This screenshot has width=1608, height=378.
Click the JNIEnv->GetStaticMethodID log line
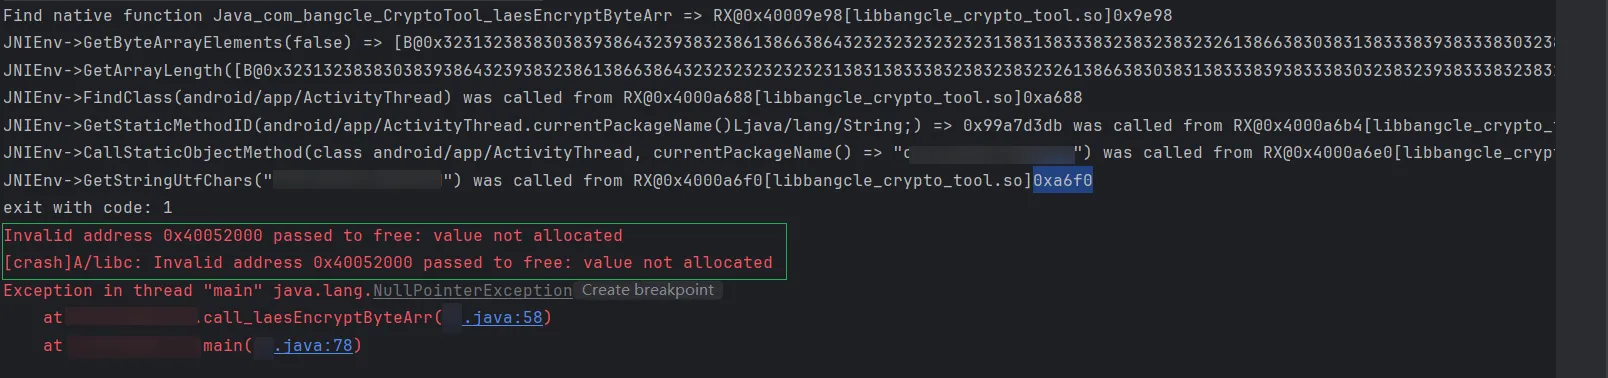pos(778,126)
